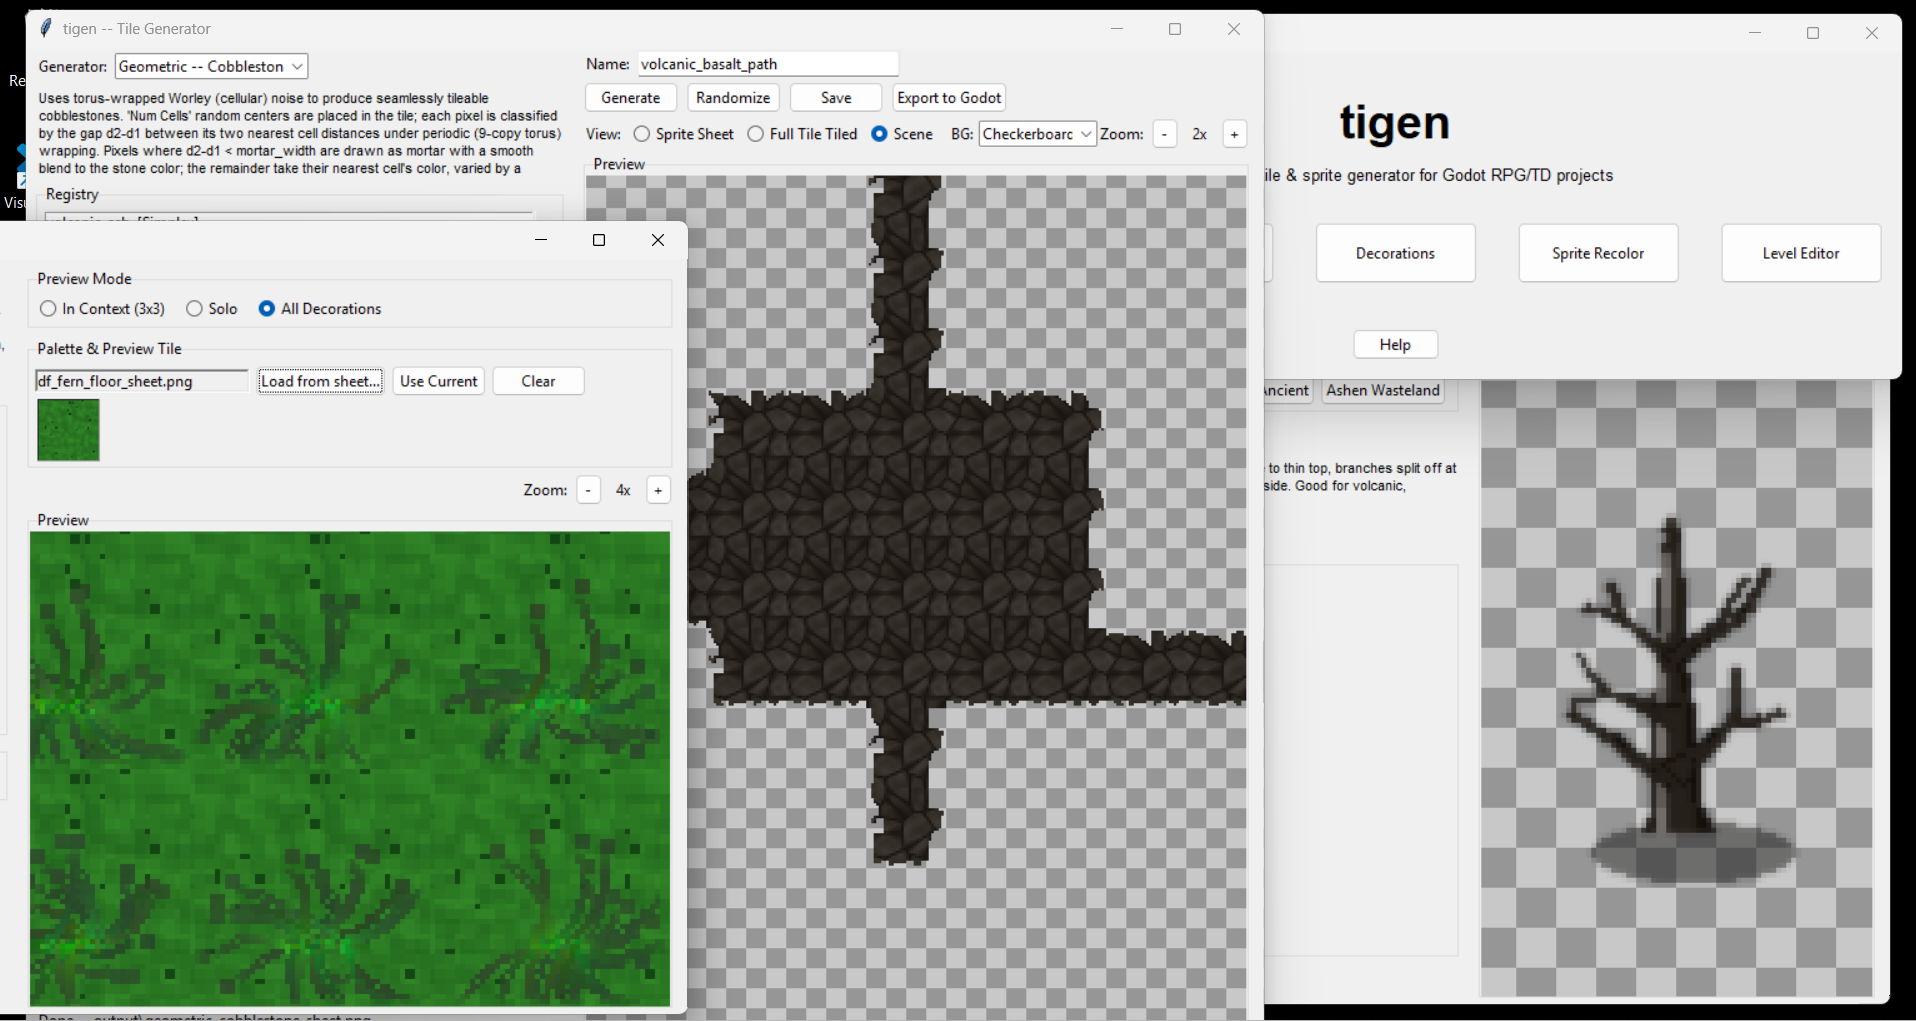Click the Name field containing volcanic_basalt_path

pos(767,63)
